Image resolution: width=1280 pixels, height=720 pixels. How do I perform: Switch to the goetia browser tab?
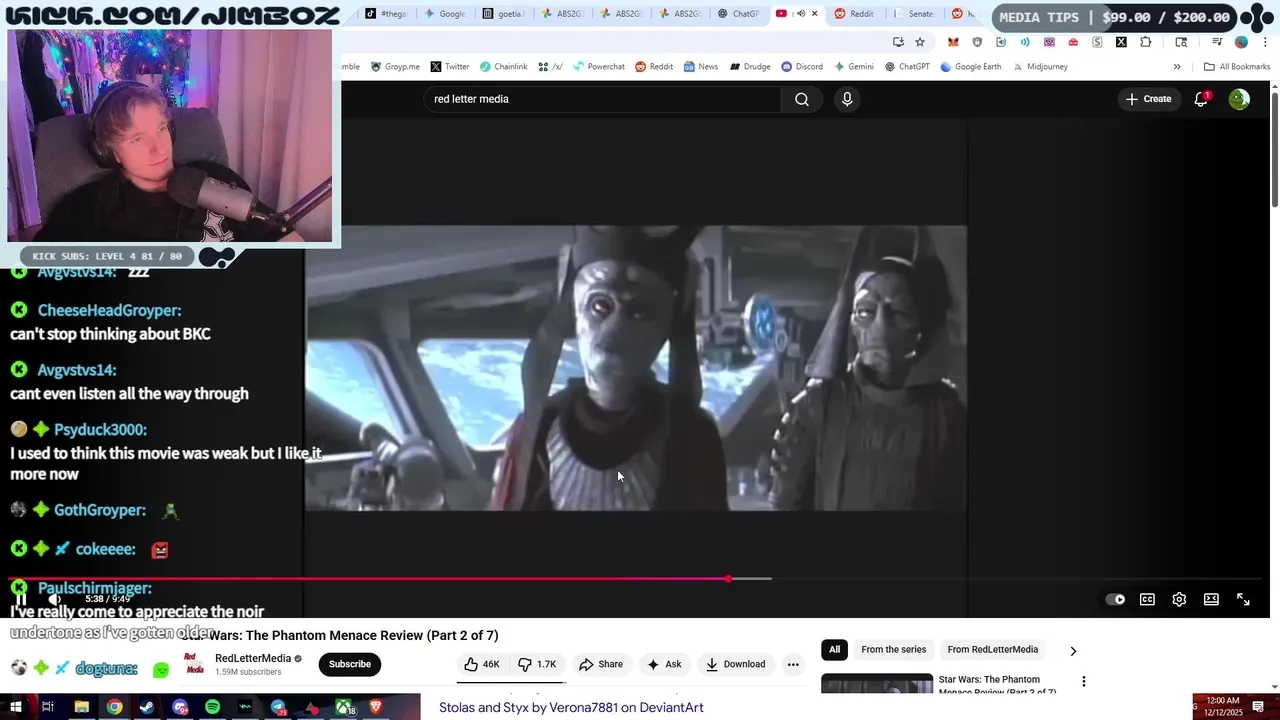503,14
